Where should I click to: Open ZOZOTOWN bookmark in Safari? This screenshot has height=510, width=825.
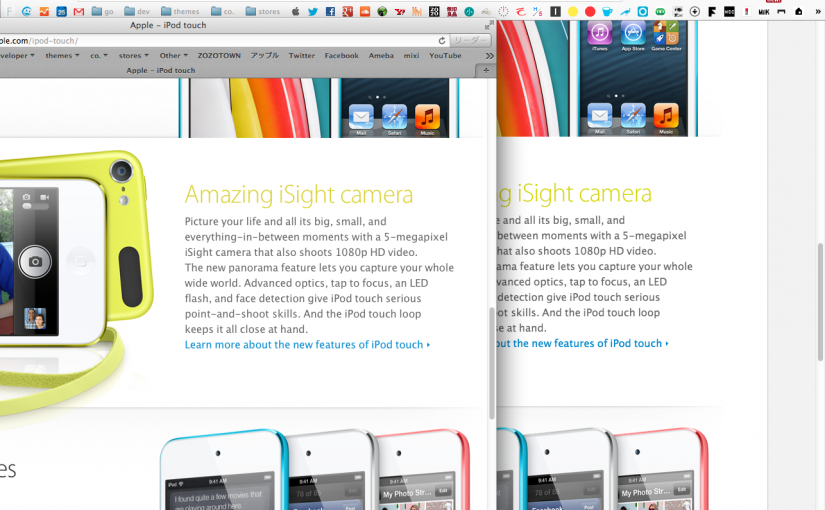219,55
